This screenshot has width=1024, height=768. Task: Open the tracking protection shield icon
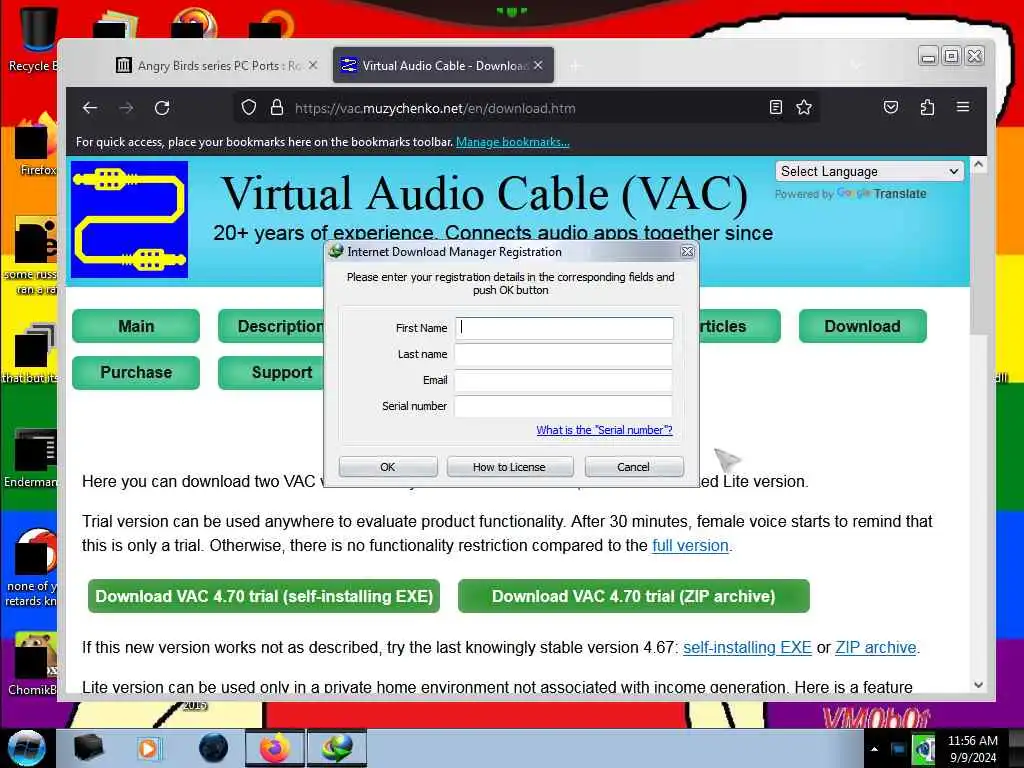[x=249, y=108]
